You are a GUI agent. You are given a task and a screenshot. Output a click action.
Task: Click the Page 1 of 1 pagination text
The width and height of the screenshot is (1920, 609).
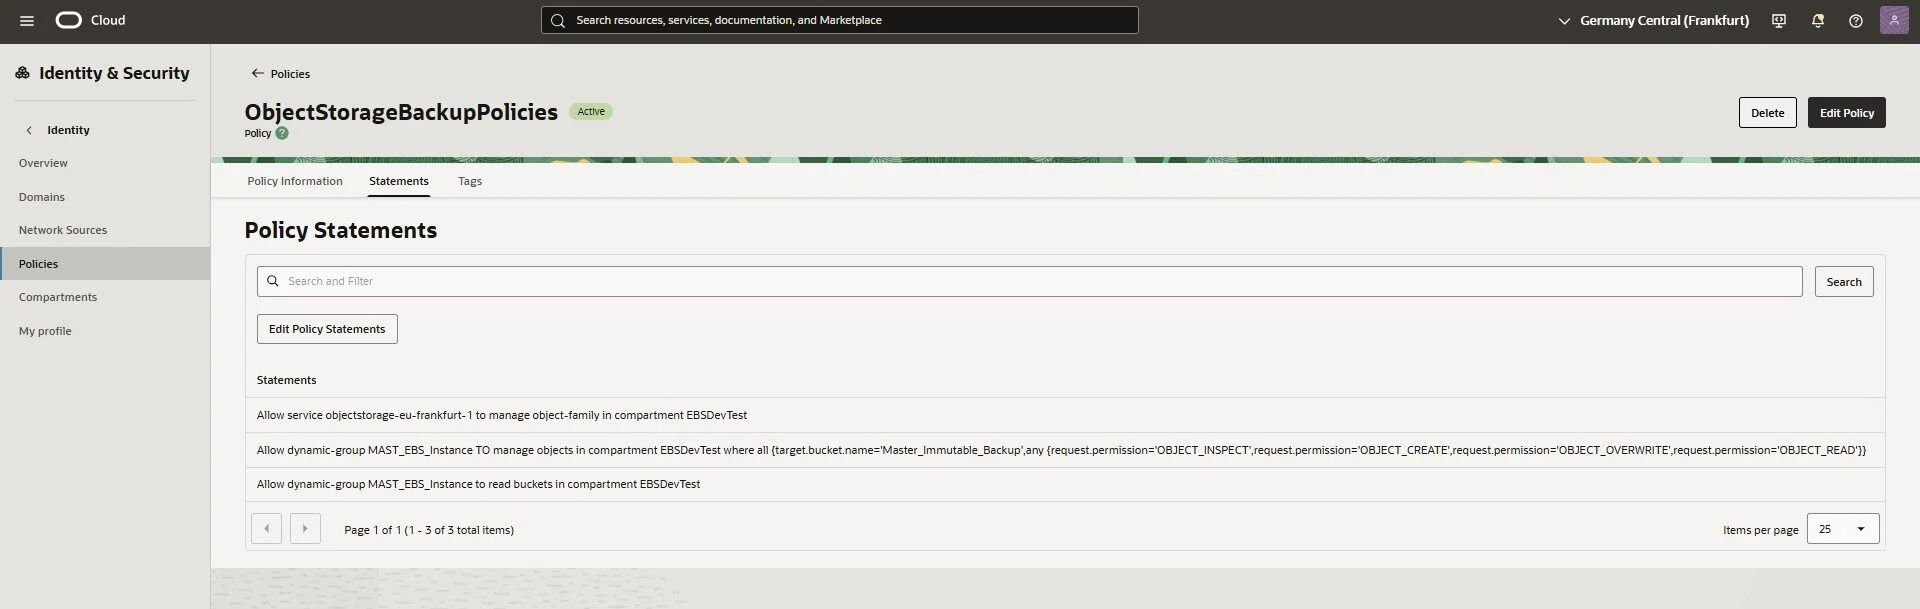coord(428,530)
